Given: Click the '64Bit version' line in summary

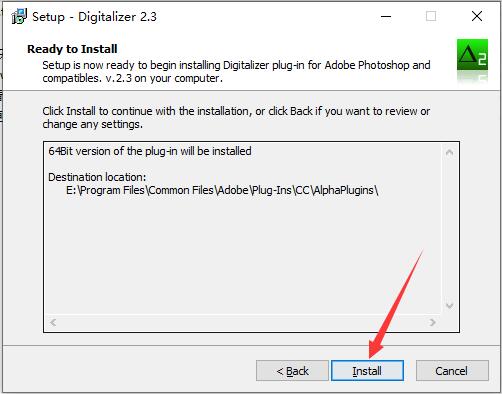Looking at the screenshot, I should (x=150, y=151).
